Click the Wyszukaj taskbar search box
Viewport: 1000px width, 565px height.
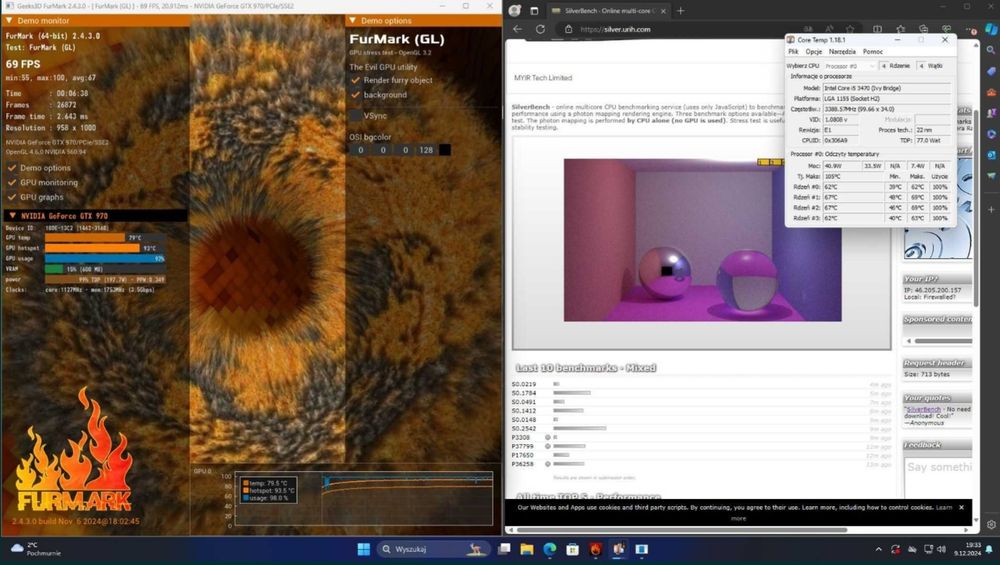pyautogui.click(x=433, y=549)
